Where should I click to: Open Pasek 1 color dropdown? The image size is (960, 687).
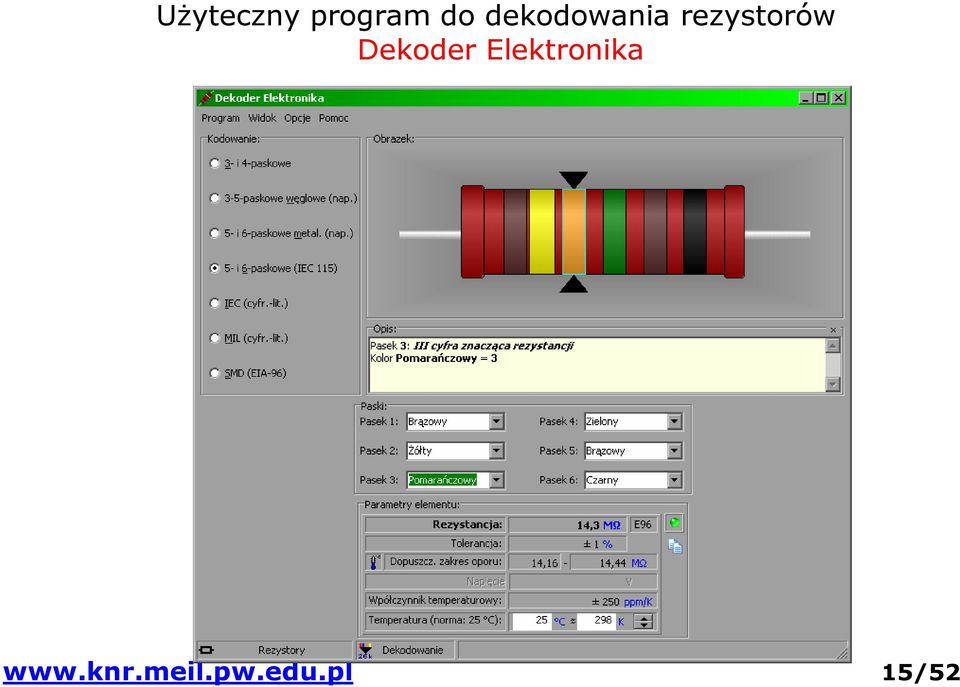point(497,421)
